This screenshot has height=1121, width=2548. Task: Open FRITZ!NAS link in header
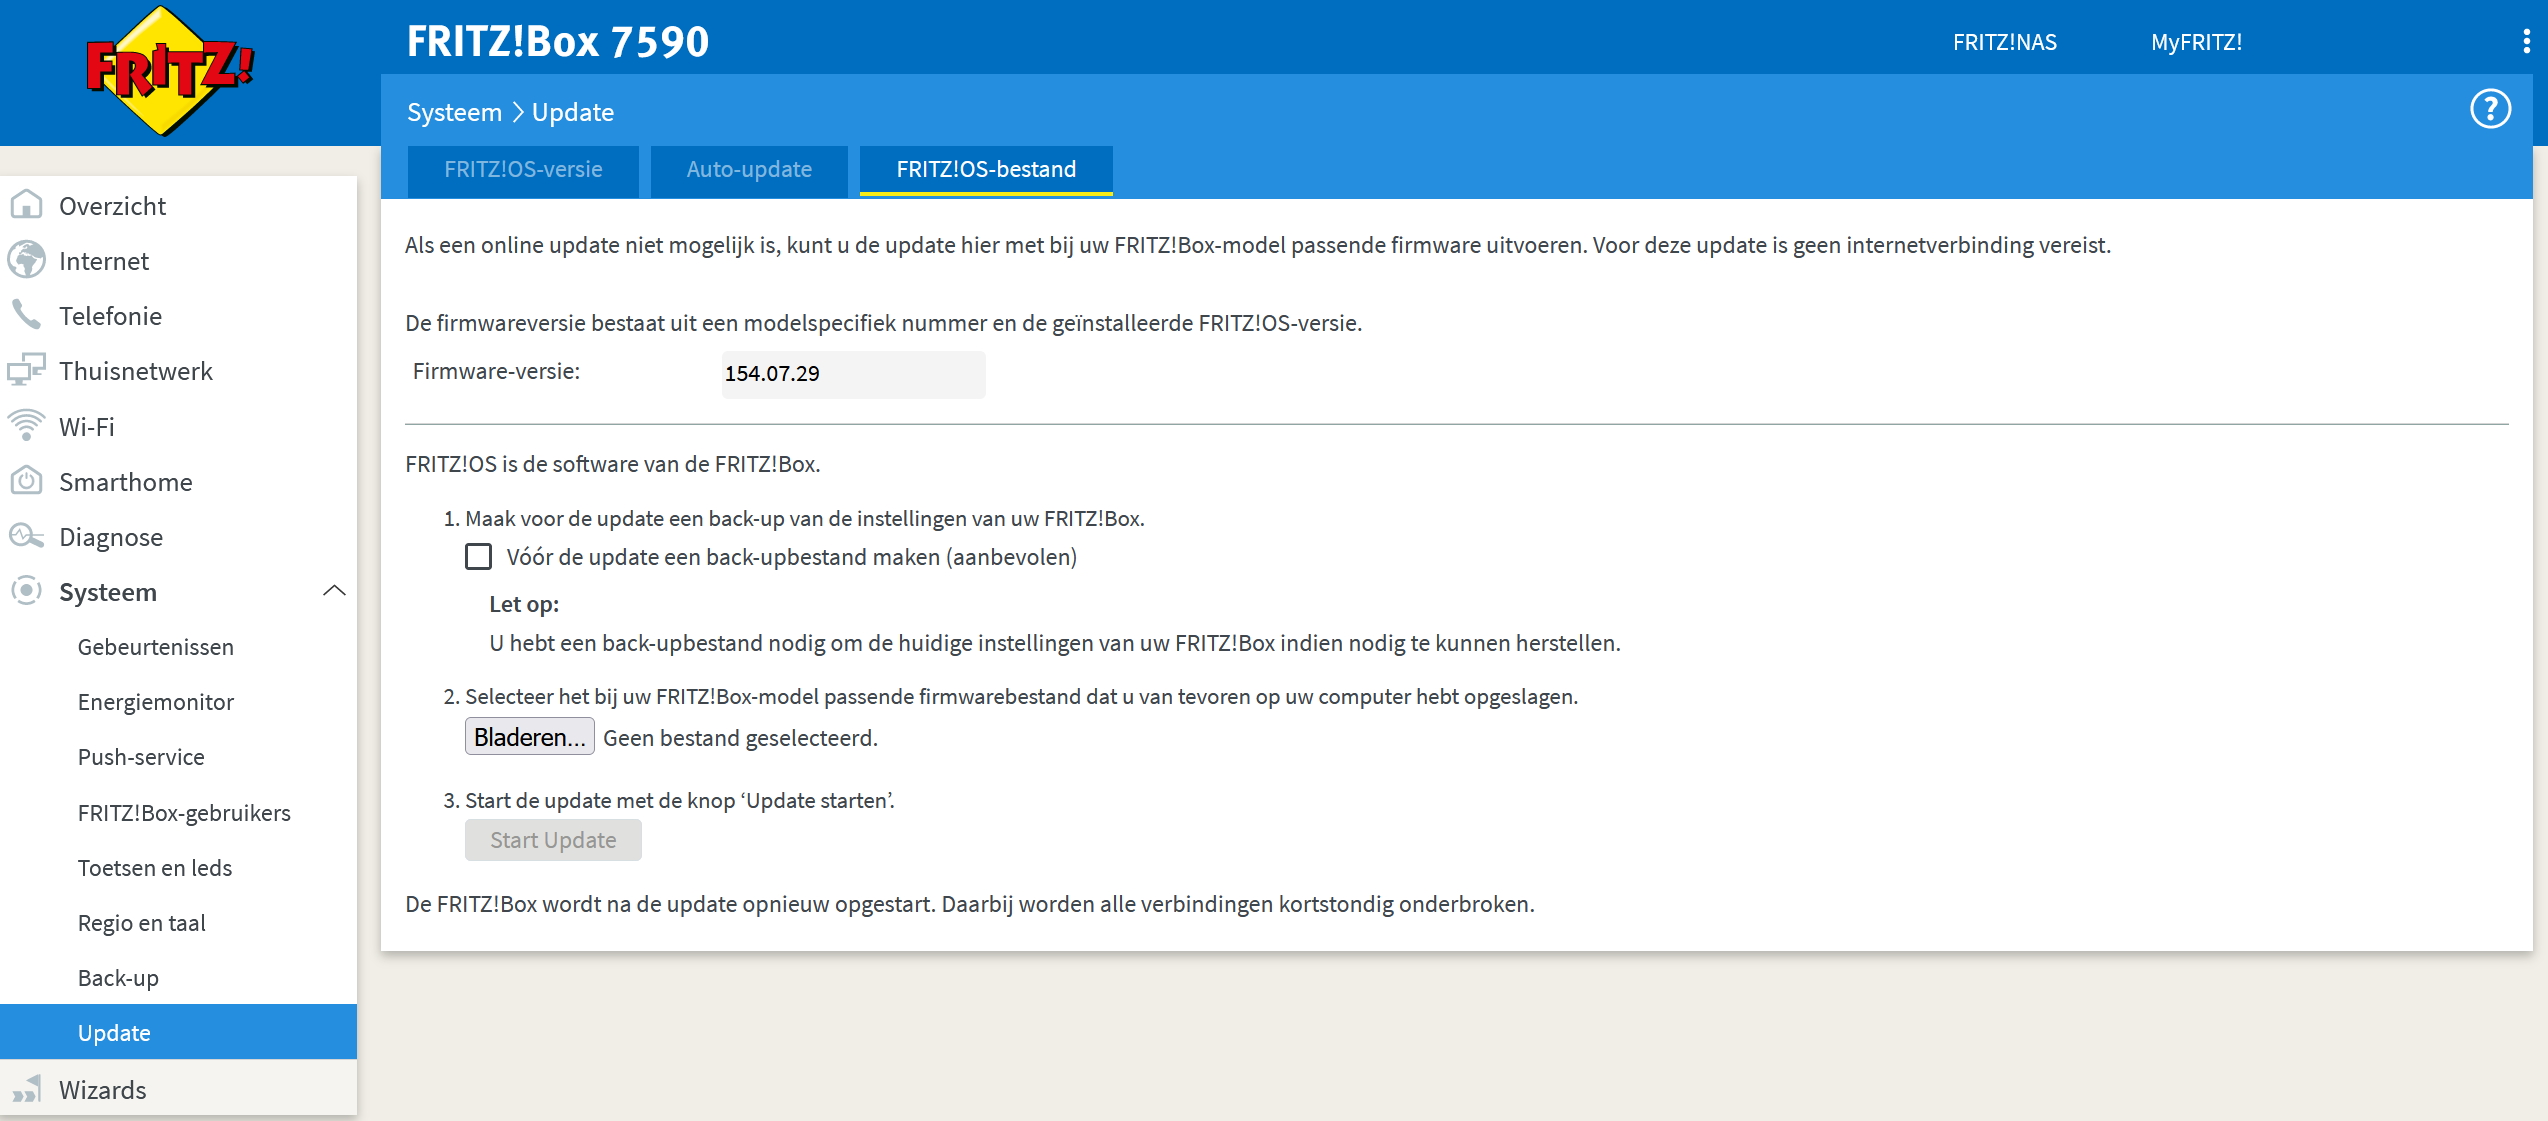coord(2004,42)
